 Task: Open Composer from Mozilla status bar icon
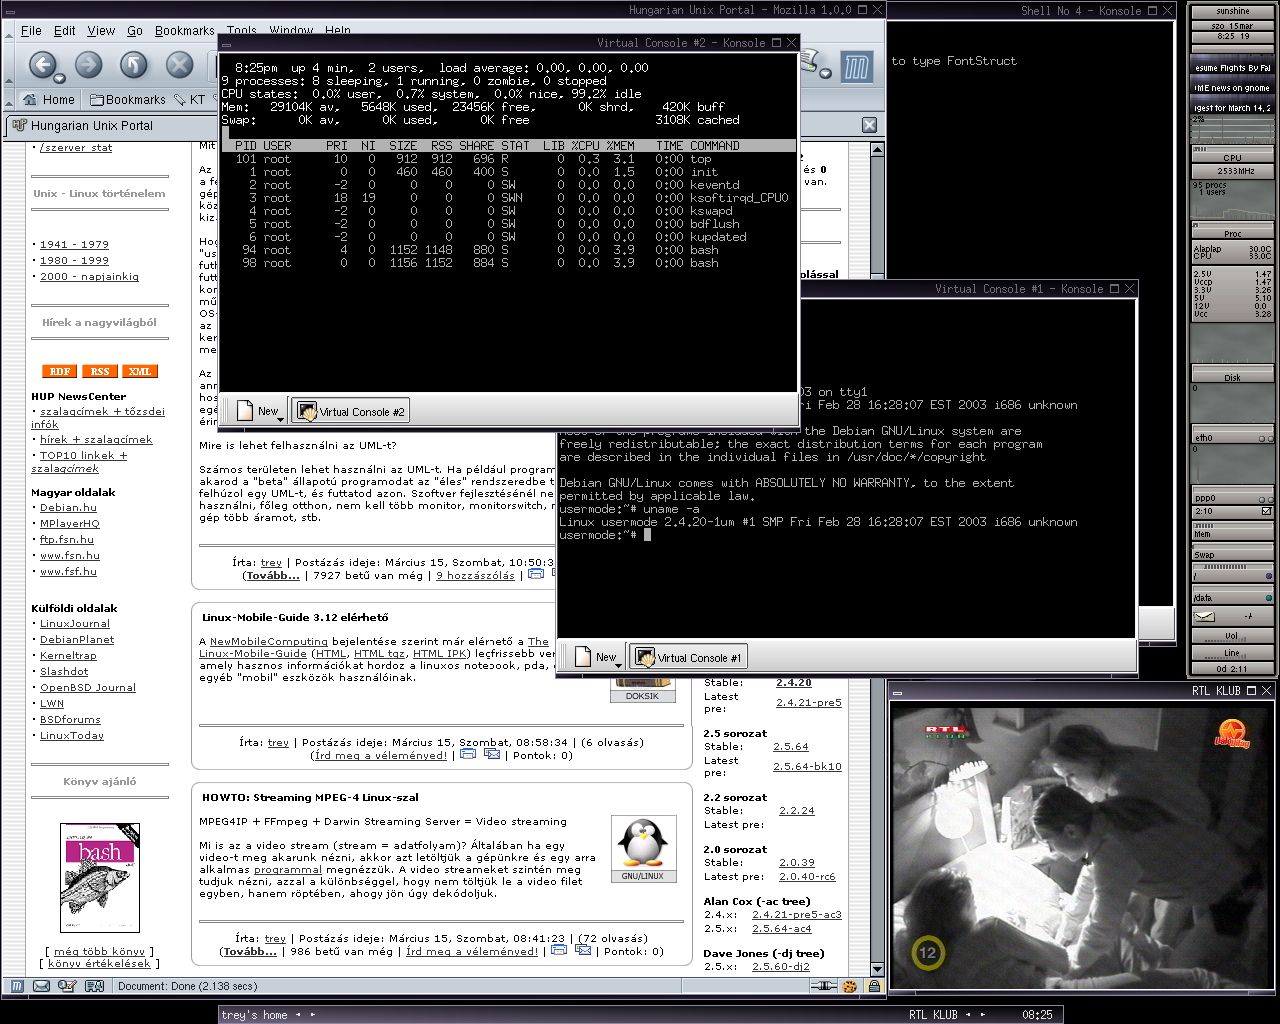pos(68,986)
